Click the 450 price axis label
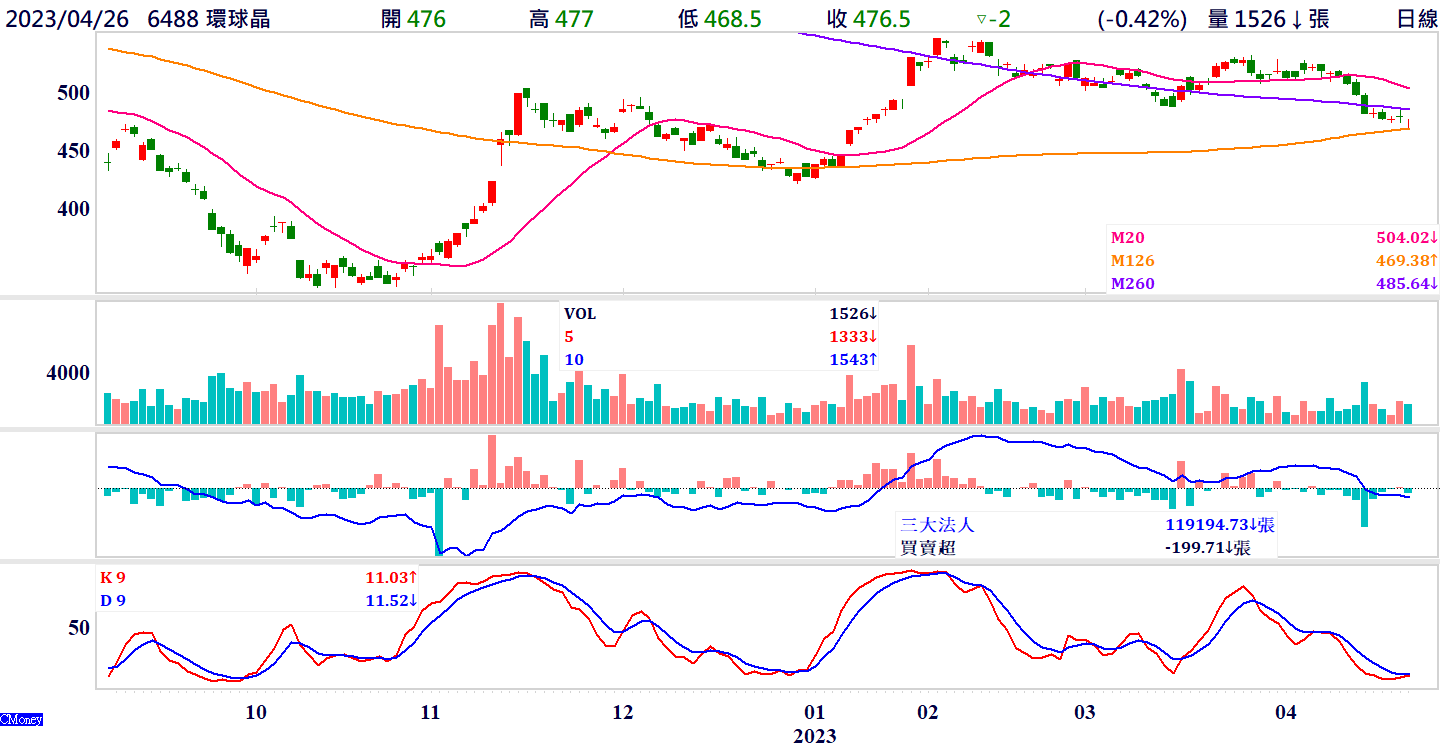This screenshot has height=748, width=1440. coord(74,151)
